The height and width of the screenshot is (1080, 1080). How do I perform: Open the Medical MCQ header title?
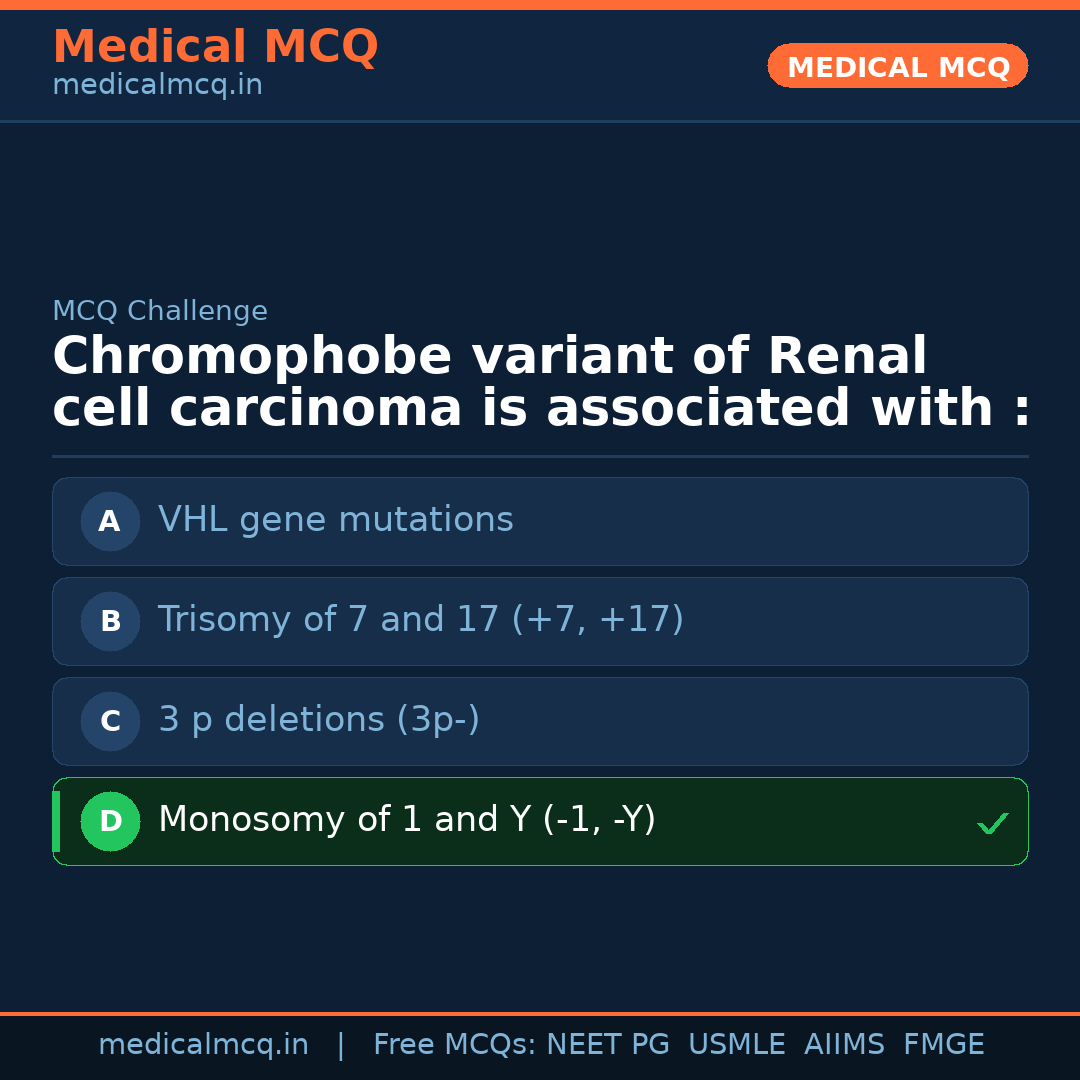tap(215, 47)
